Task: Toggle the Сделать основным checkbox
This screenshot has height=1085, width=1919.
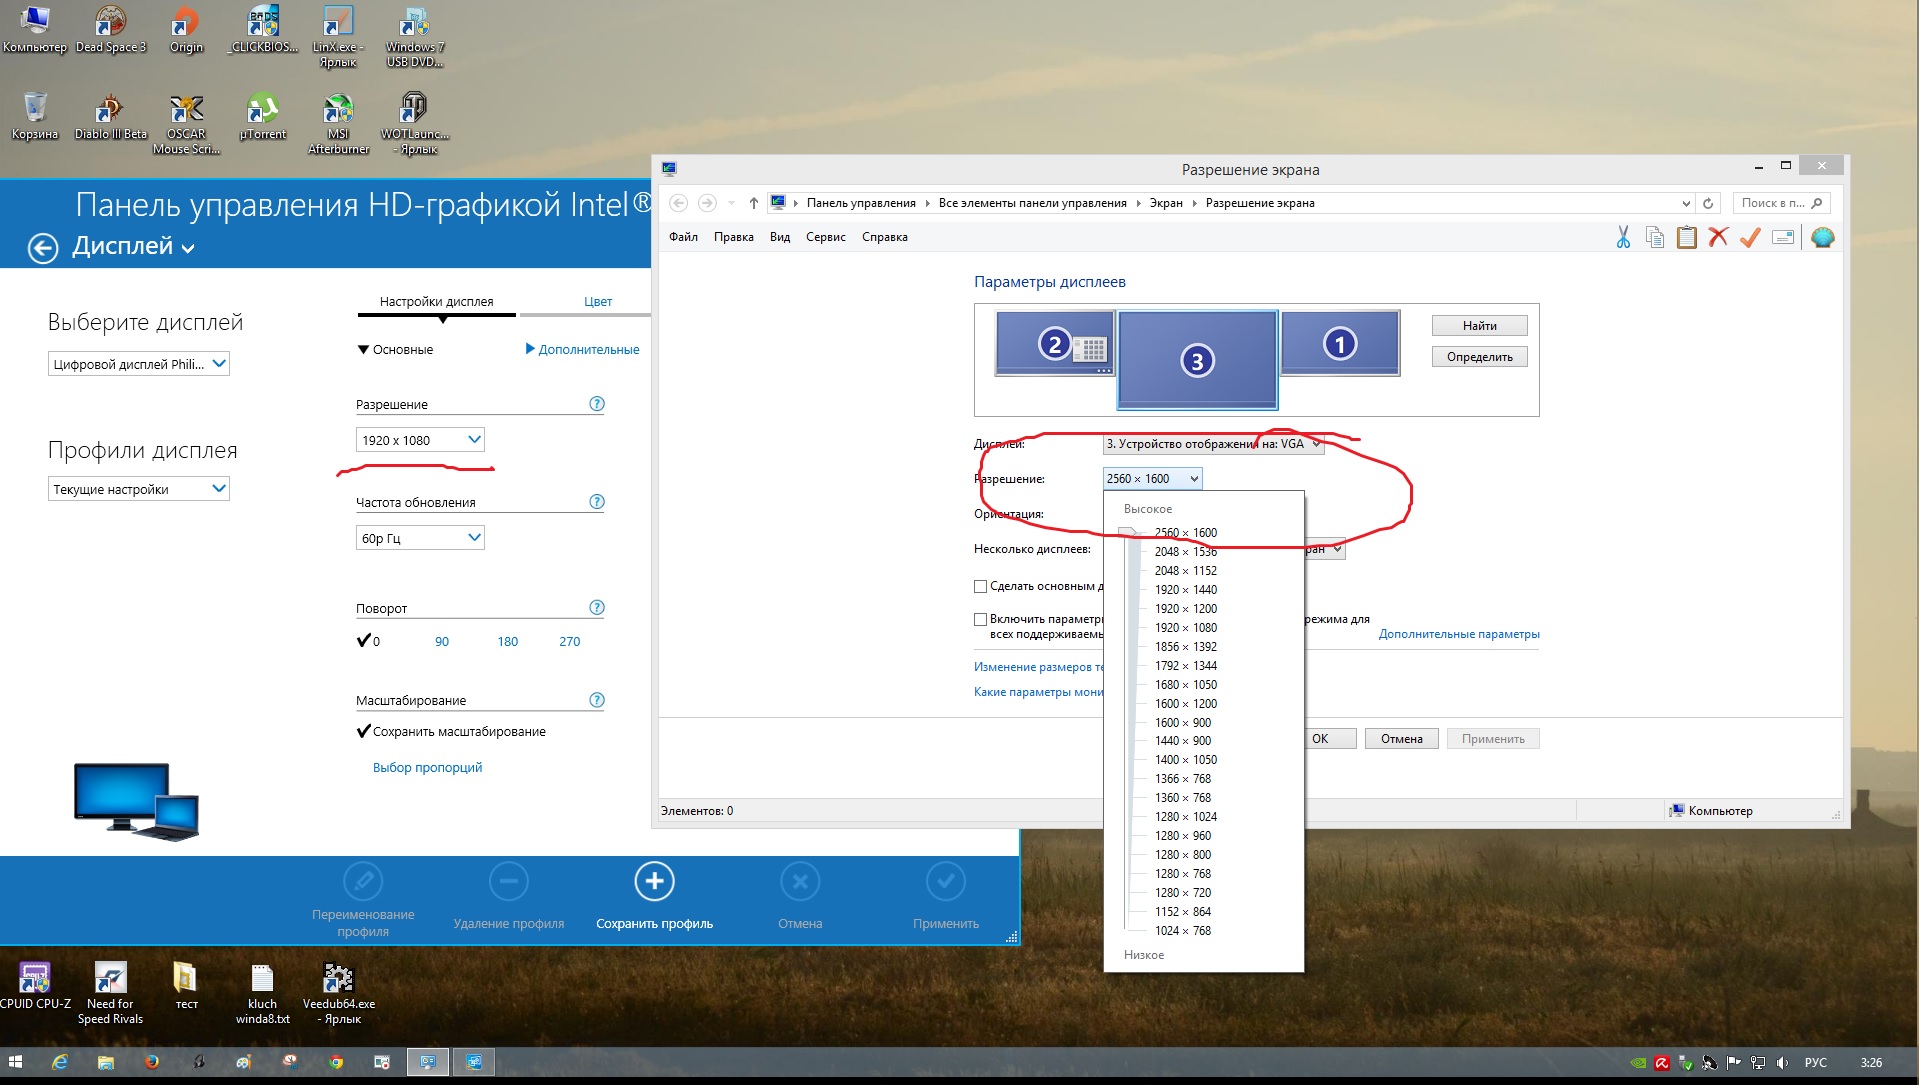Action: [981, 587]
